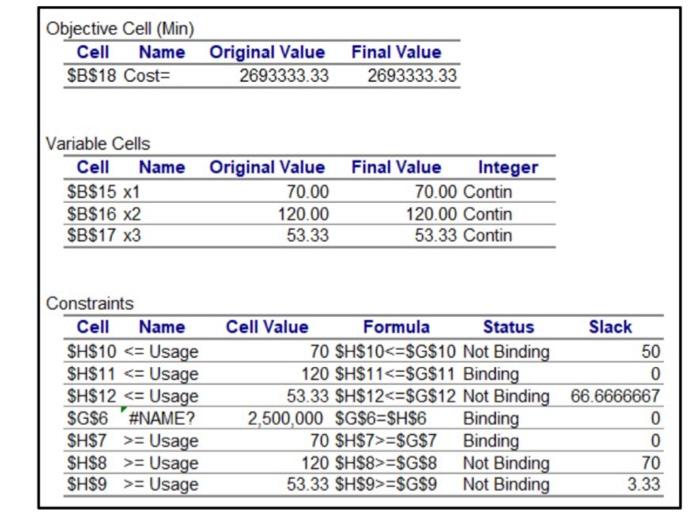Click the Status column header
Viewport: 700px width, 512px height.
pos(508,327)
